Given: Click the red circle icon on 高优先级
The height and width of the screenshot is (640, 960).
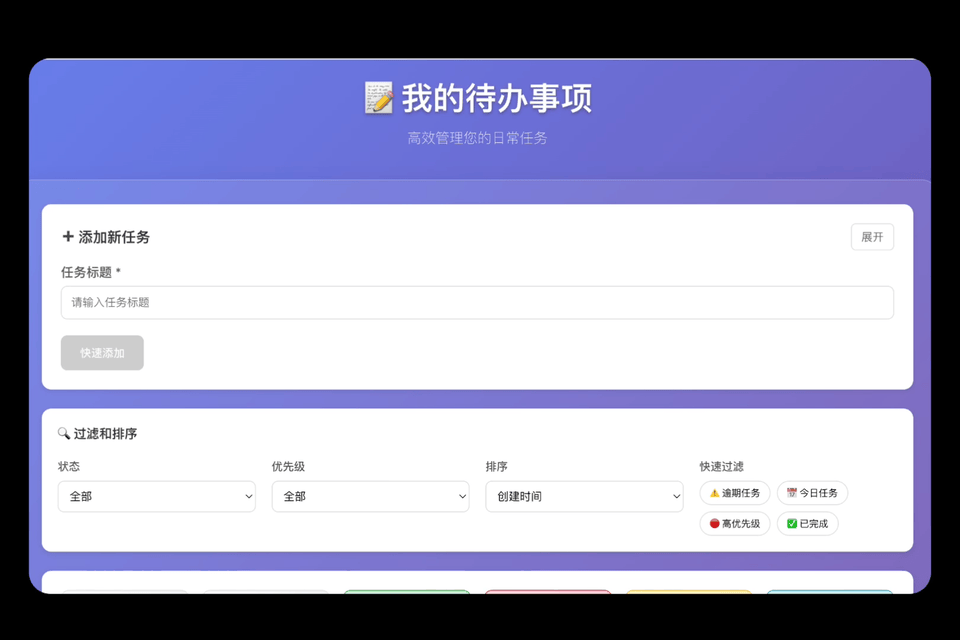Looking at the screenshot, I should [714, 523].
